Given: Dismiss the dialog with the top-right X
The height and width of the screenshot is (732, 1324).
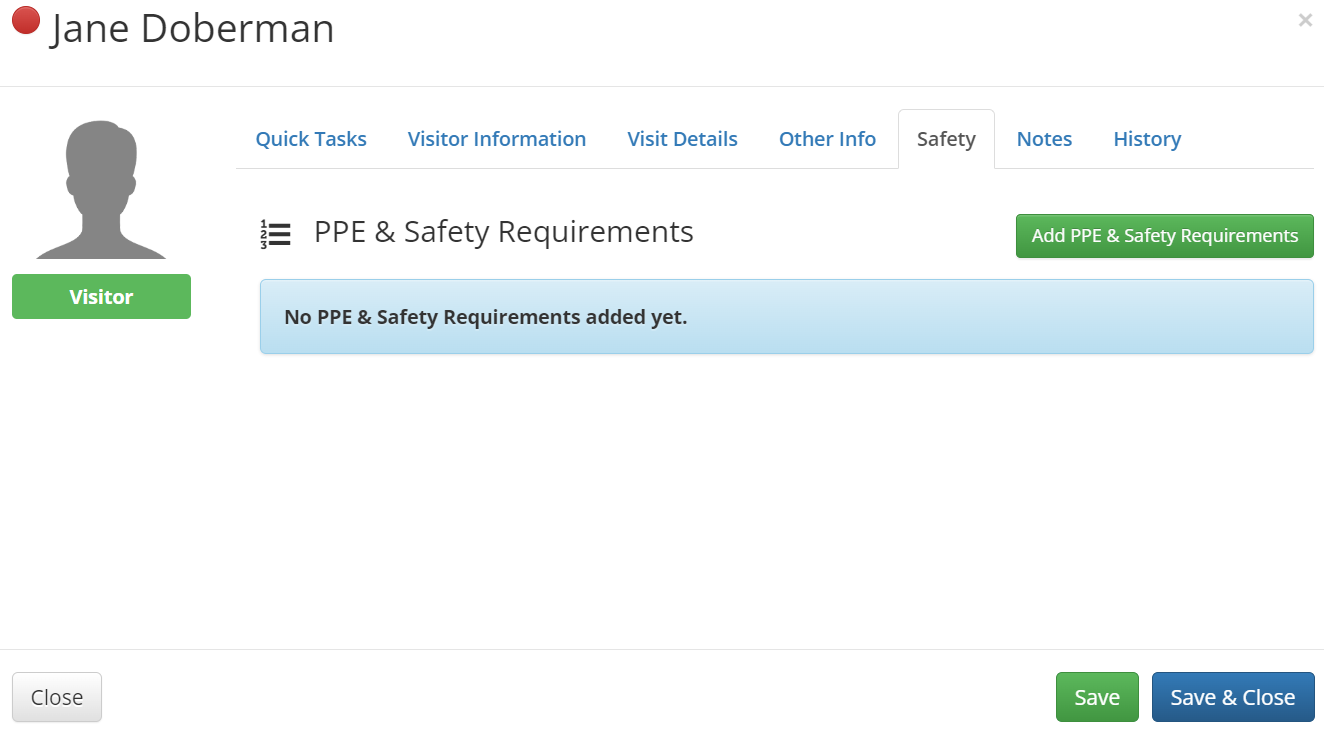Looking at the screenshot, I should point(1304,20).
